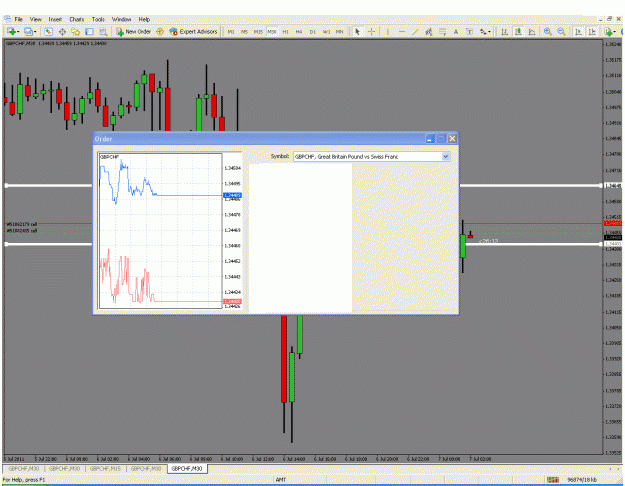This screenshot has height=486, width=625.
Task: Expand the Symbol dropdown in Order dialog
Action: click(446, 157)
